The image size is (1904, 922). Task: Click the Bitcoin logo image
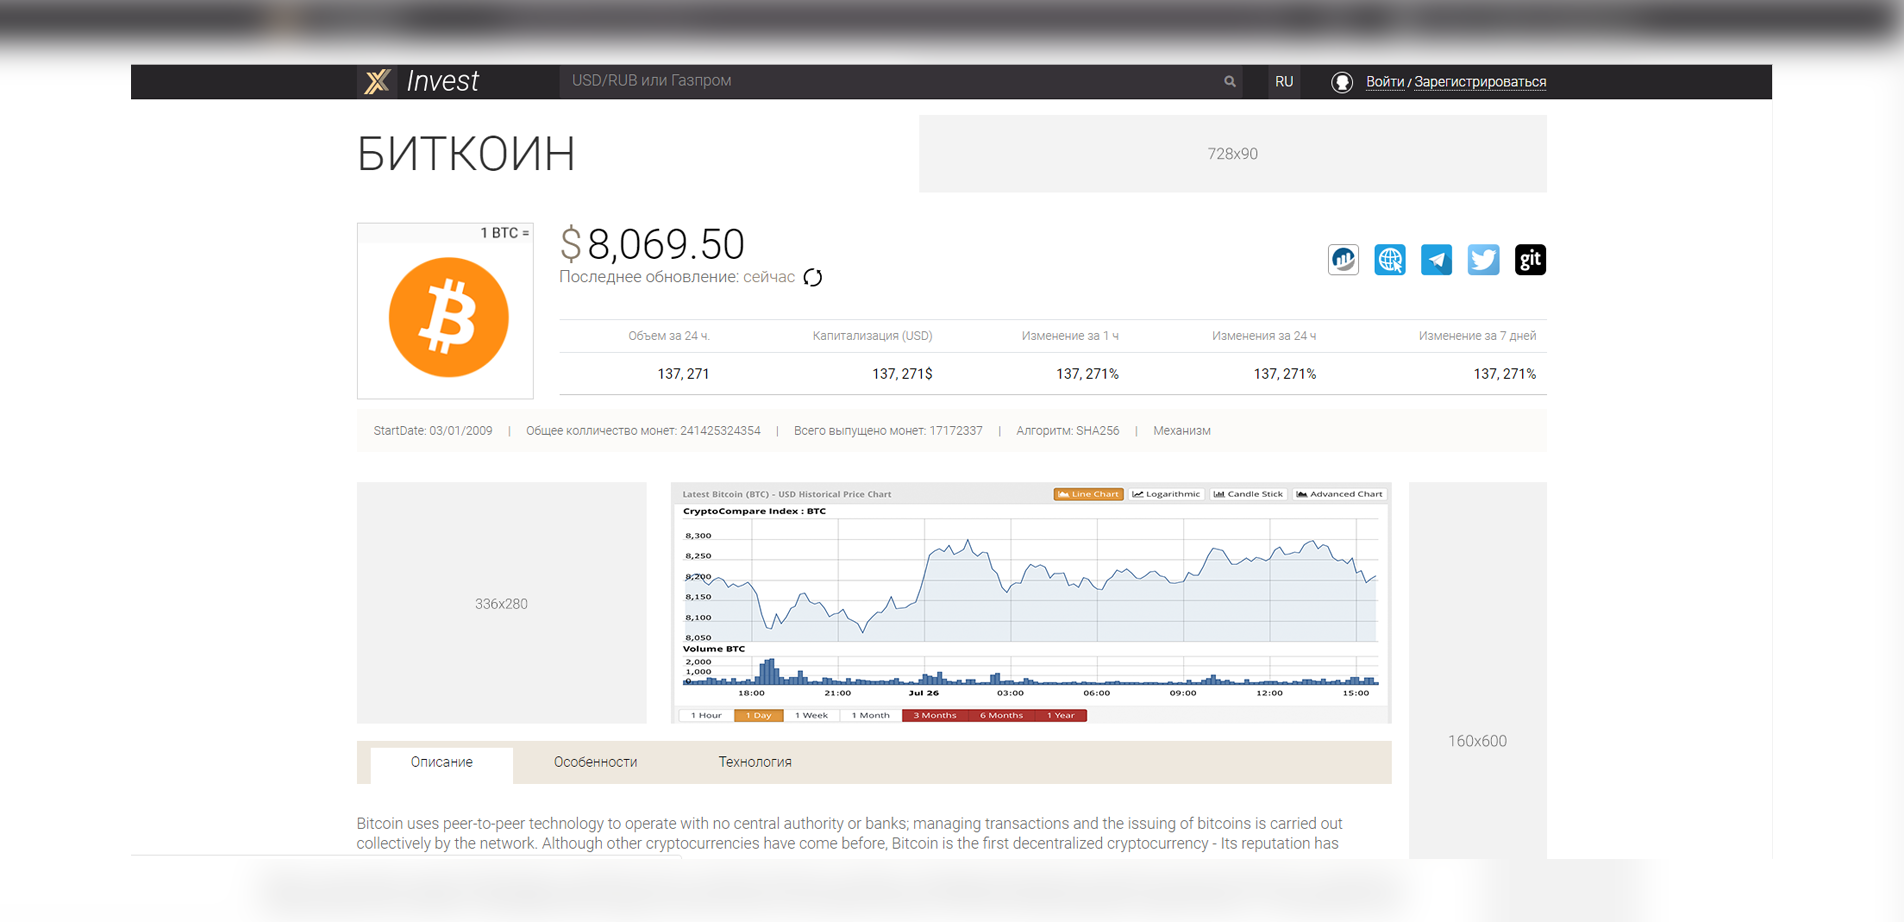point(448,318)
